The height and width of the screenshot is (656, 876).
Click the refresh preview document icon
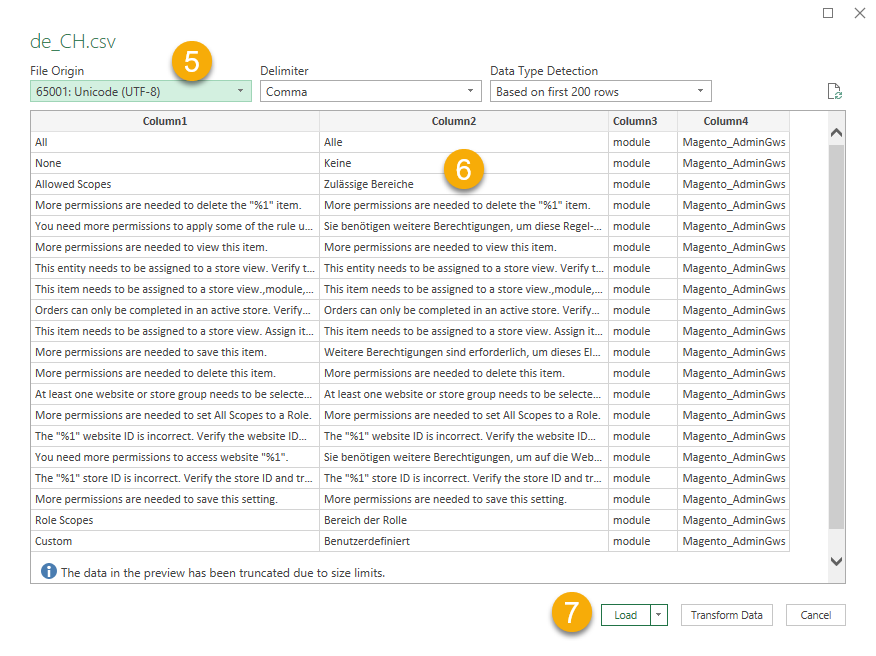point(834,92)
